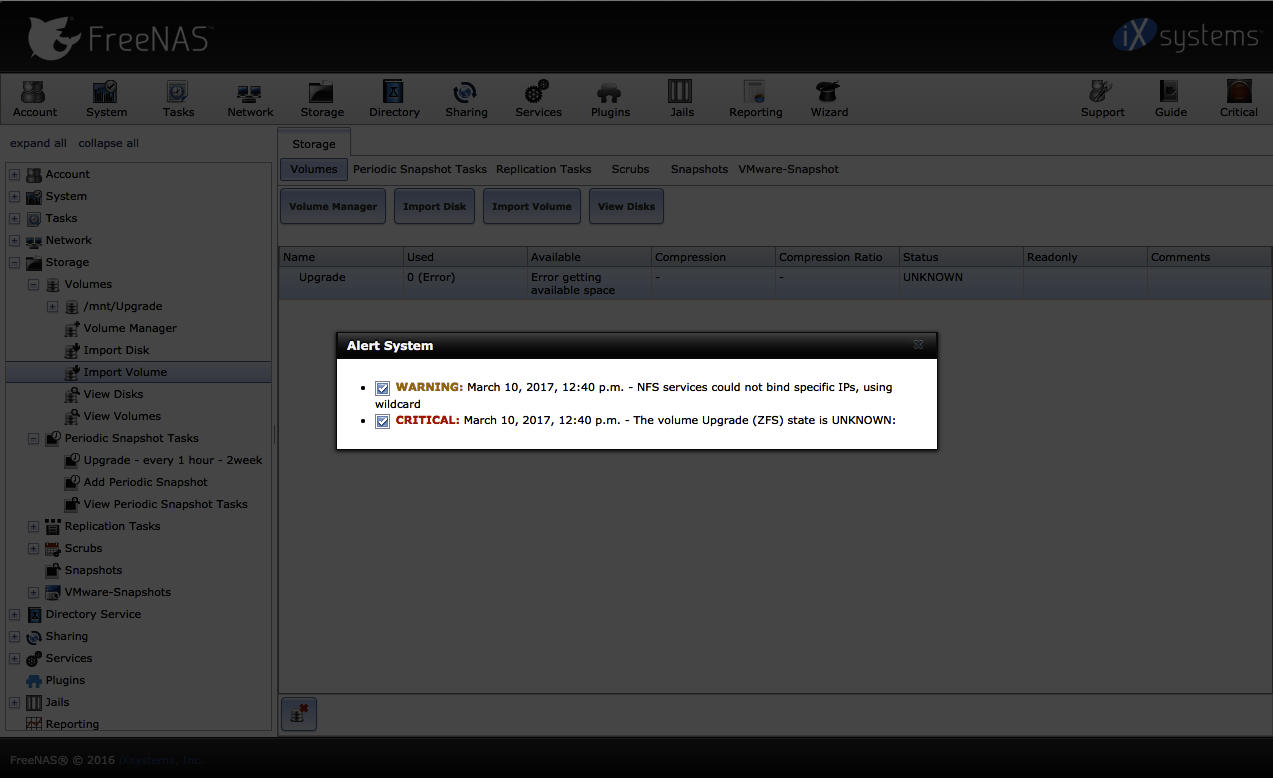Collapse the Storage tree node

click(x=14, y=262)
